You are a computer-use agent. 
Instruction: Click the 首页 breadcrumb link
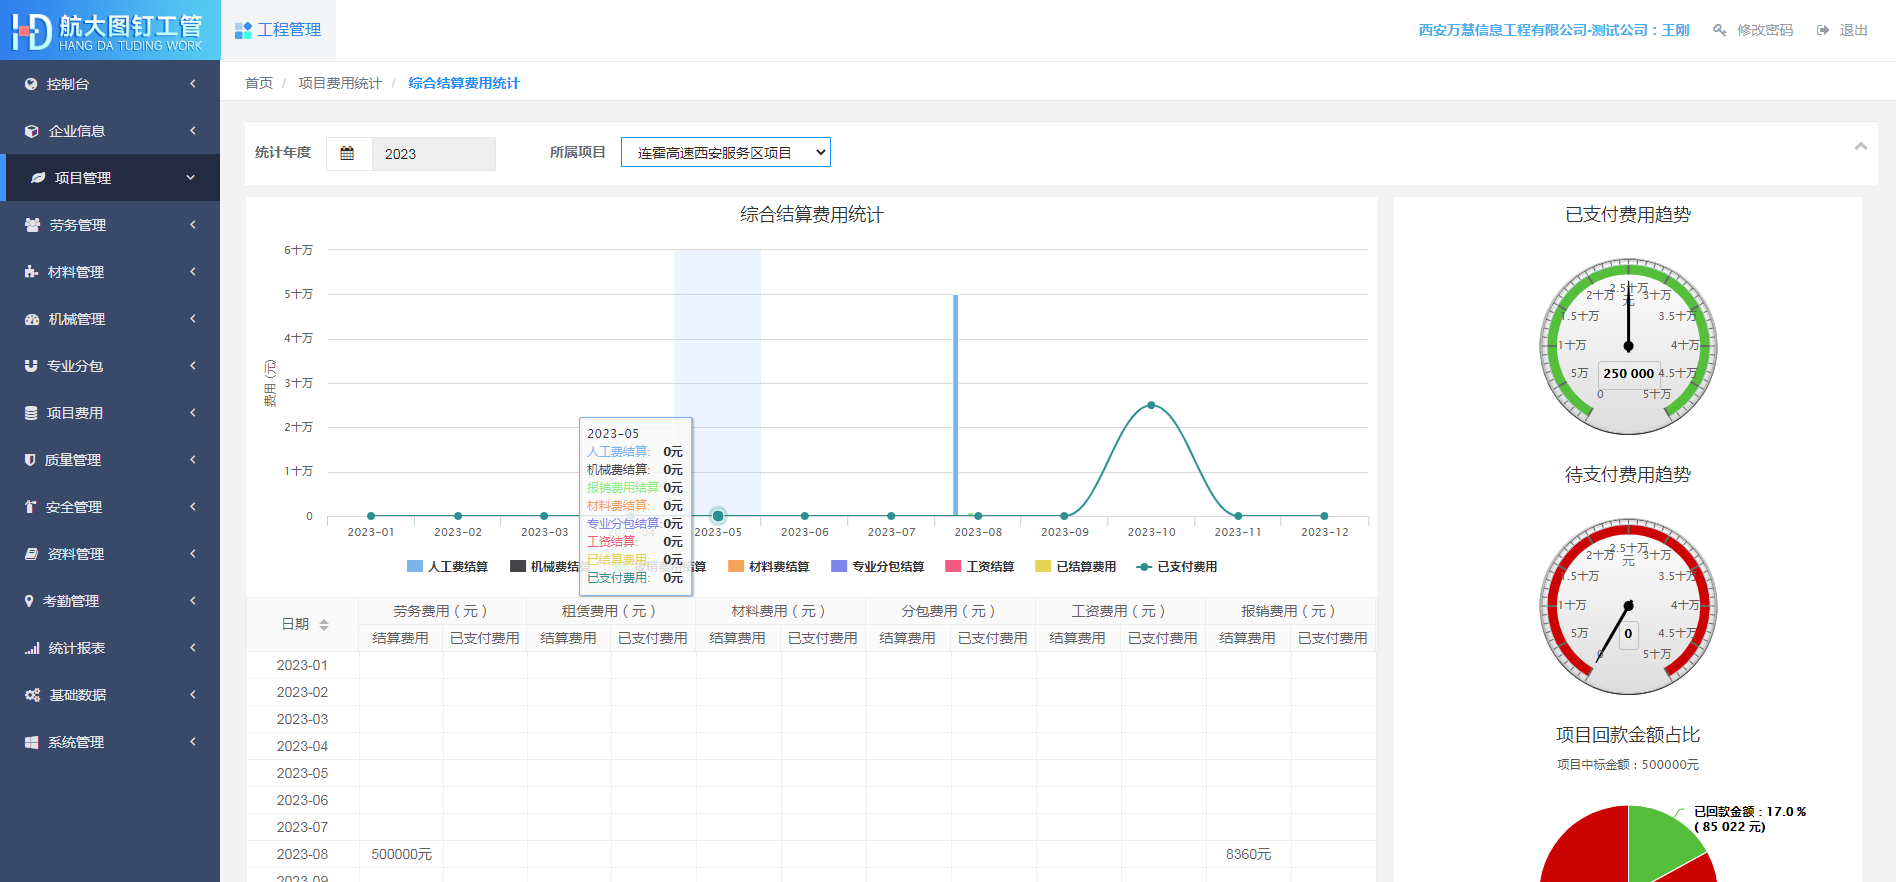tap(259, 83)
